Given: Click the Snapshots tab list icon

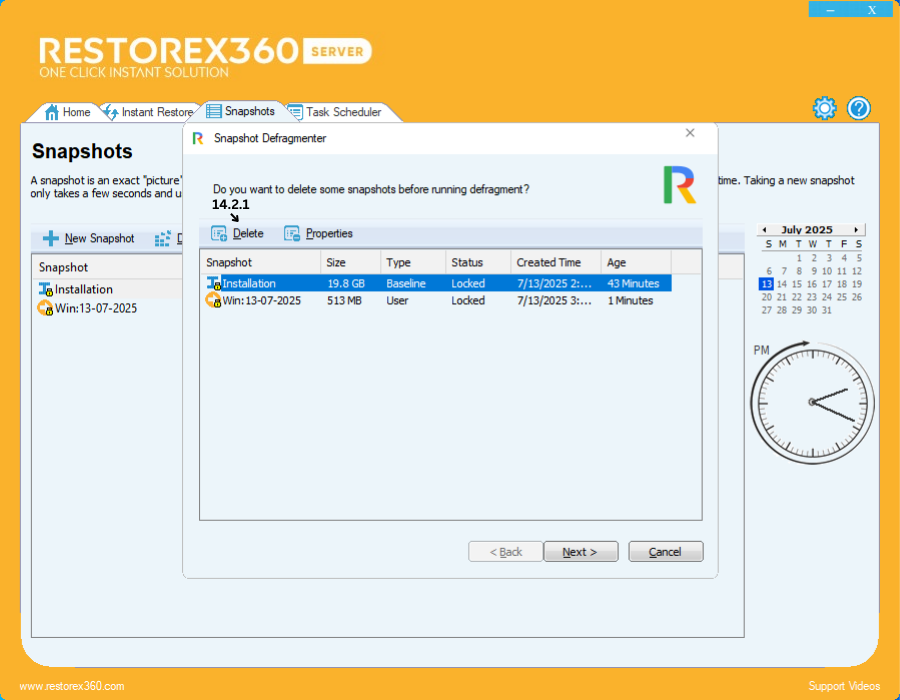Looking at the screenshot, I should [x=214, y=111].
